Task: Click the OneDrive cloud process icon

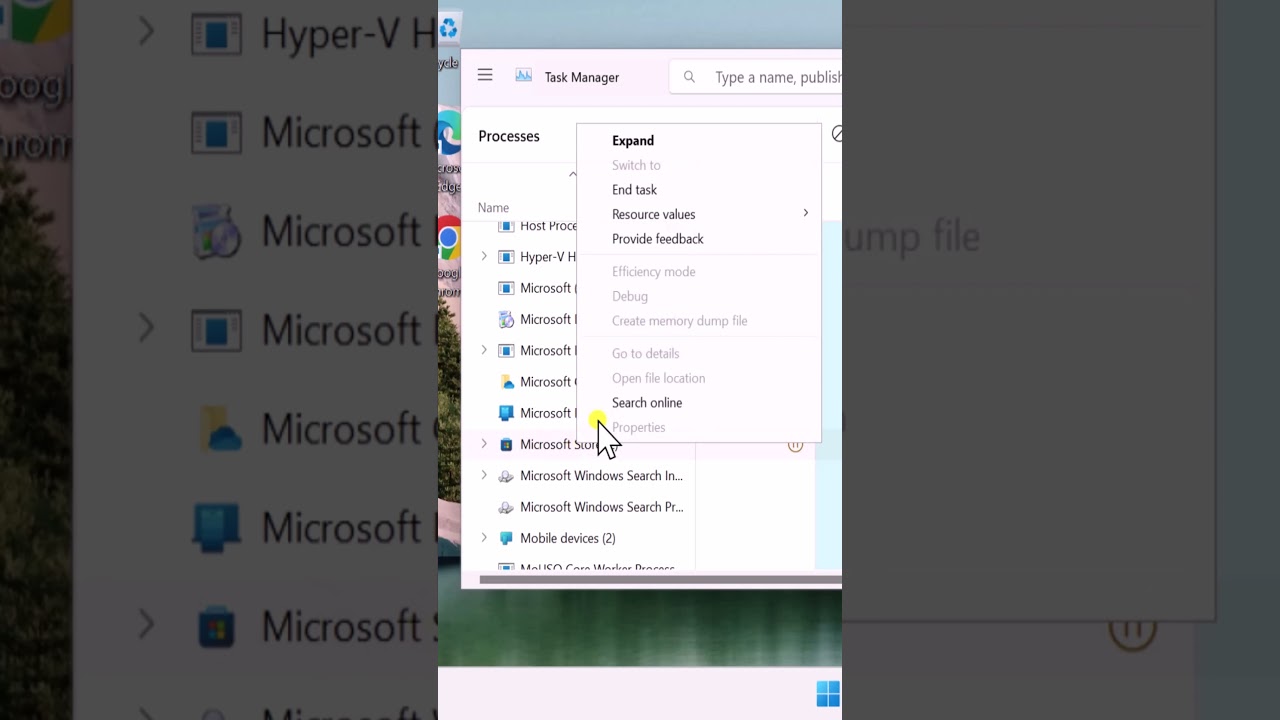Action: [x=506, y=382]
